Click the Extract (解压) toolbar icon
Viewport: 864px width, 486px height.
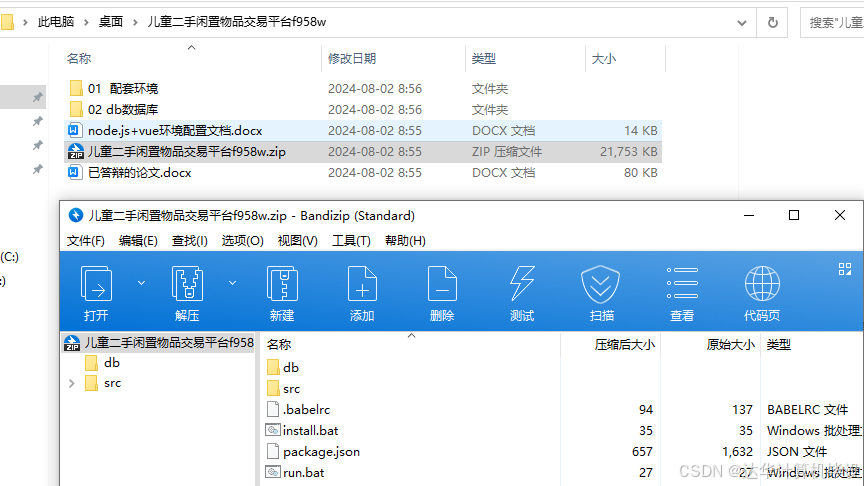187,284
